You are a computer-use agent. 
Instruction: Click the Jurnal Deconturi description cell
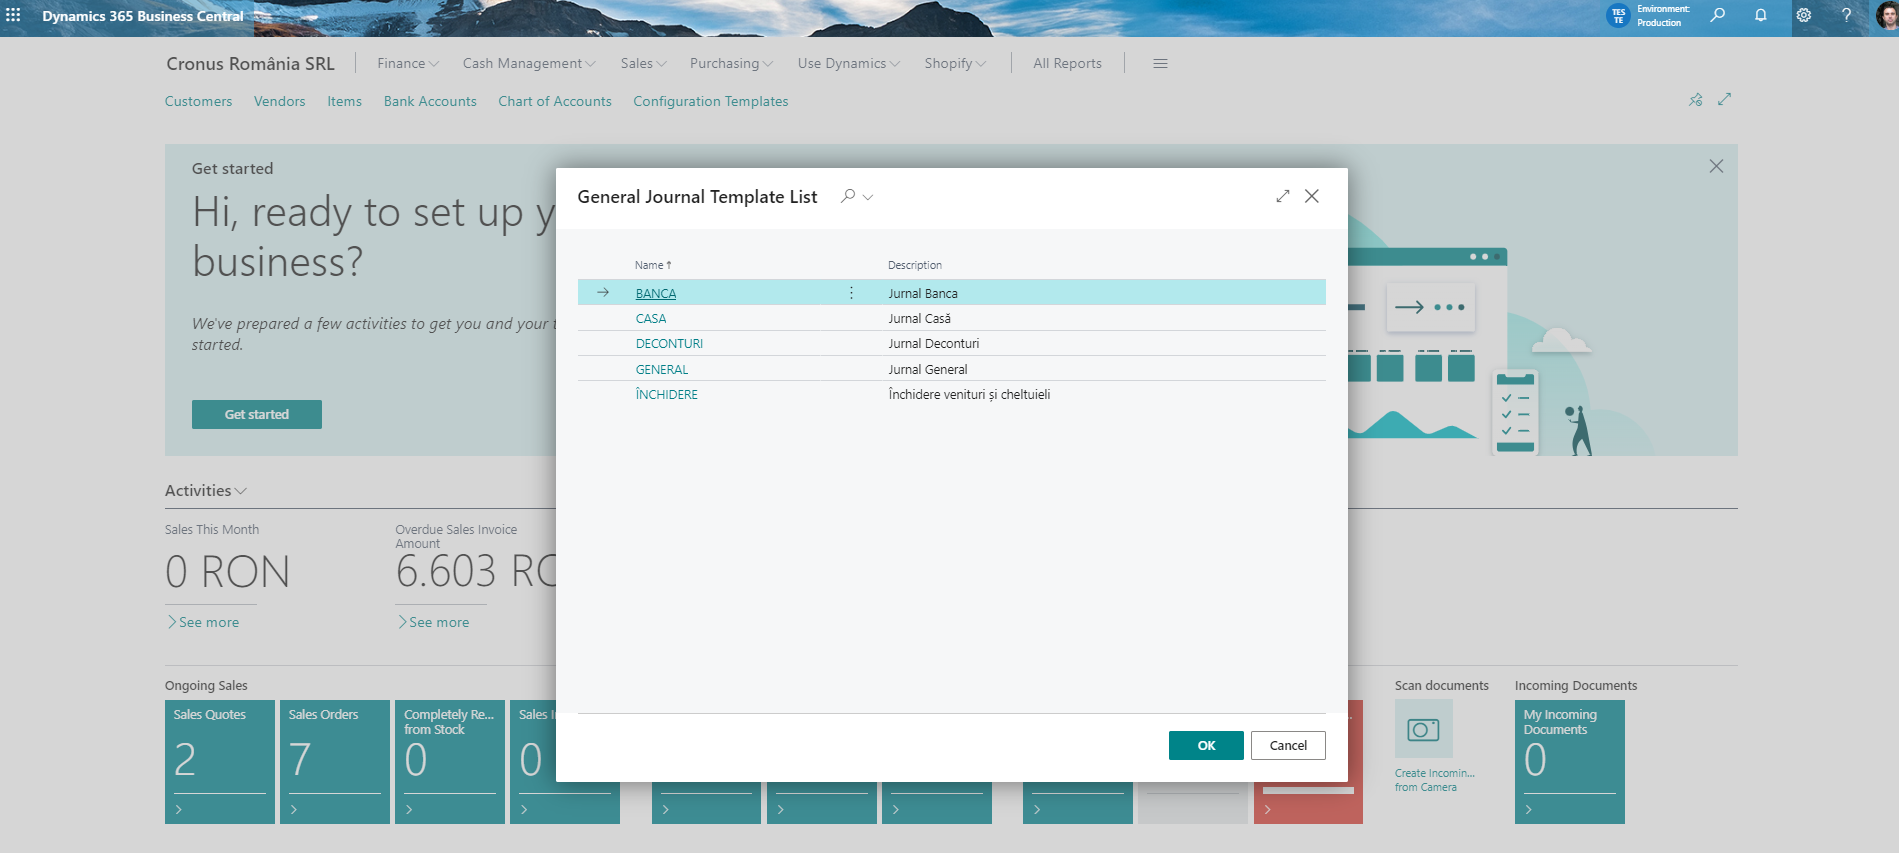click(x=934, y=343)
